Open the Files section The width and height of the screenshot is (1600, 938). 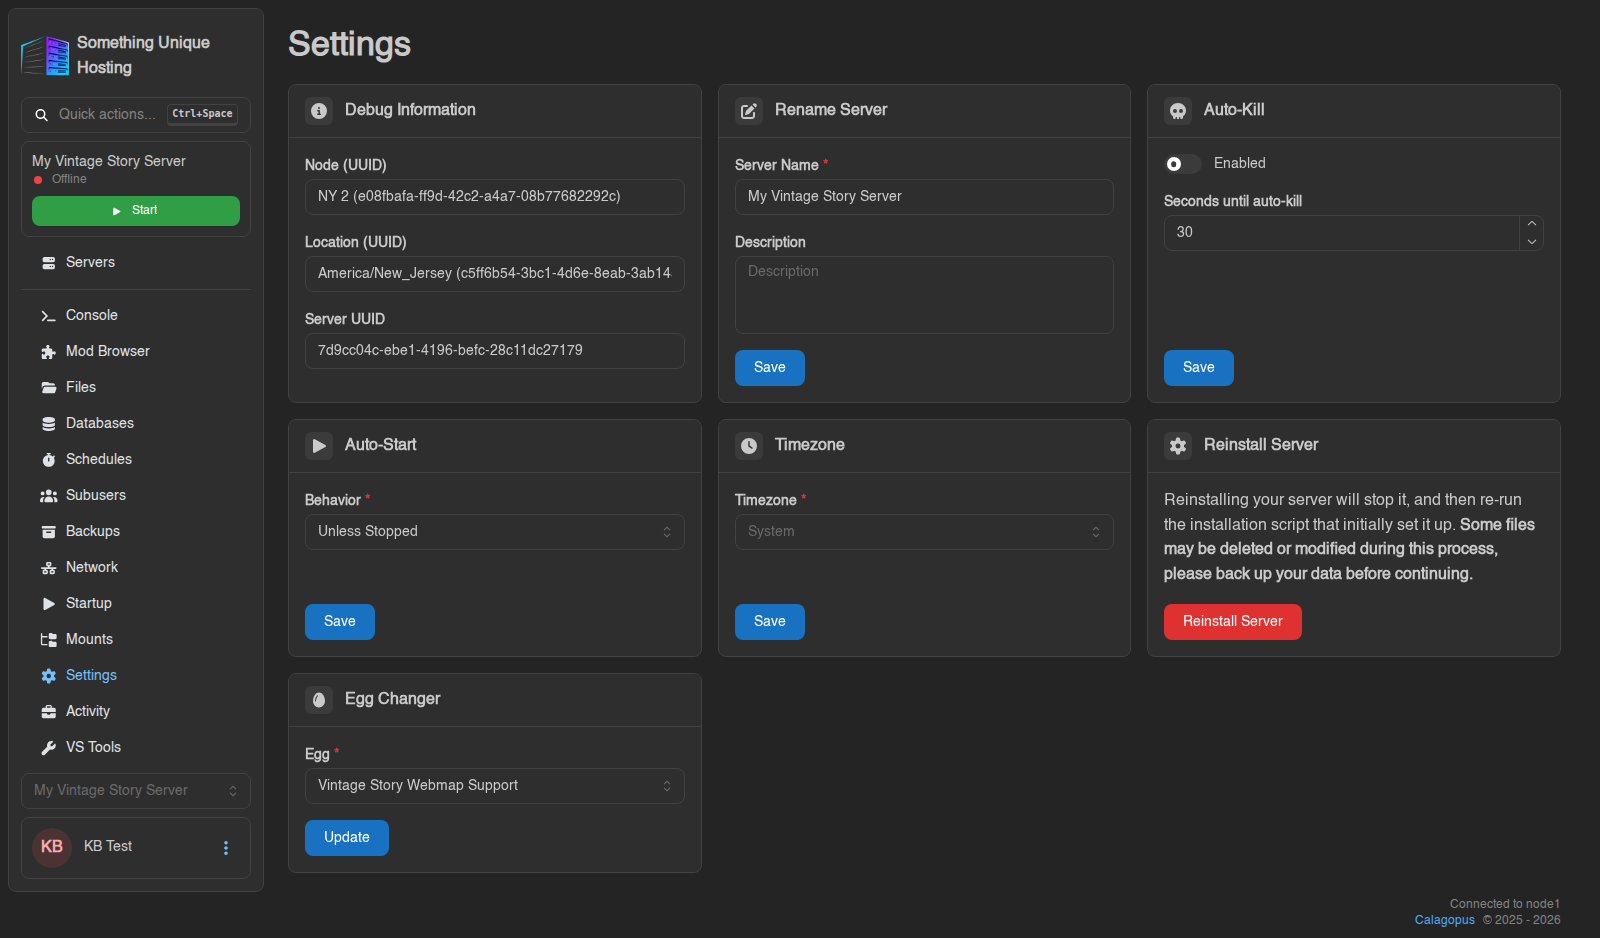(x=136, y=388)
